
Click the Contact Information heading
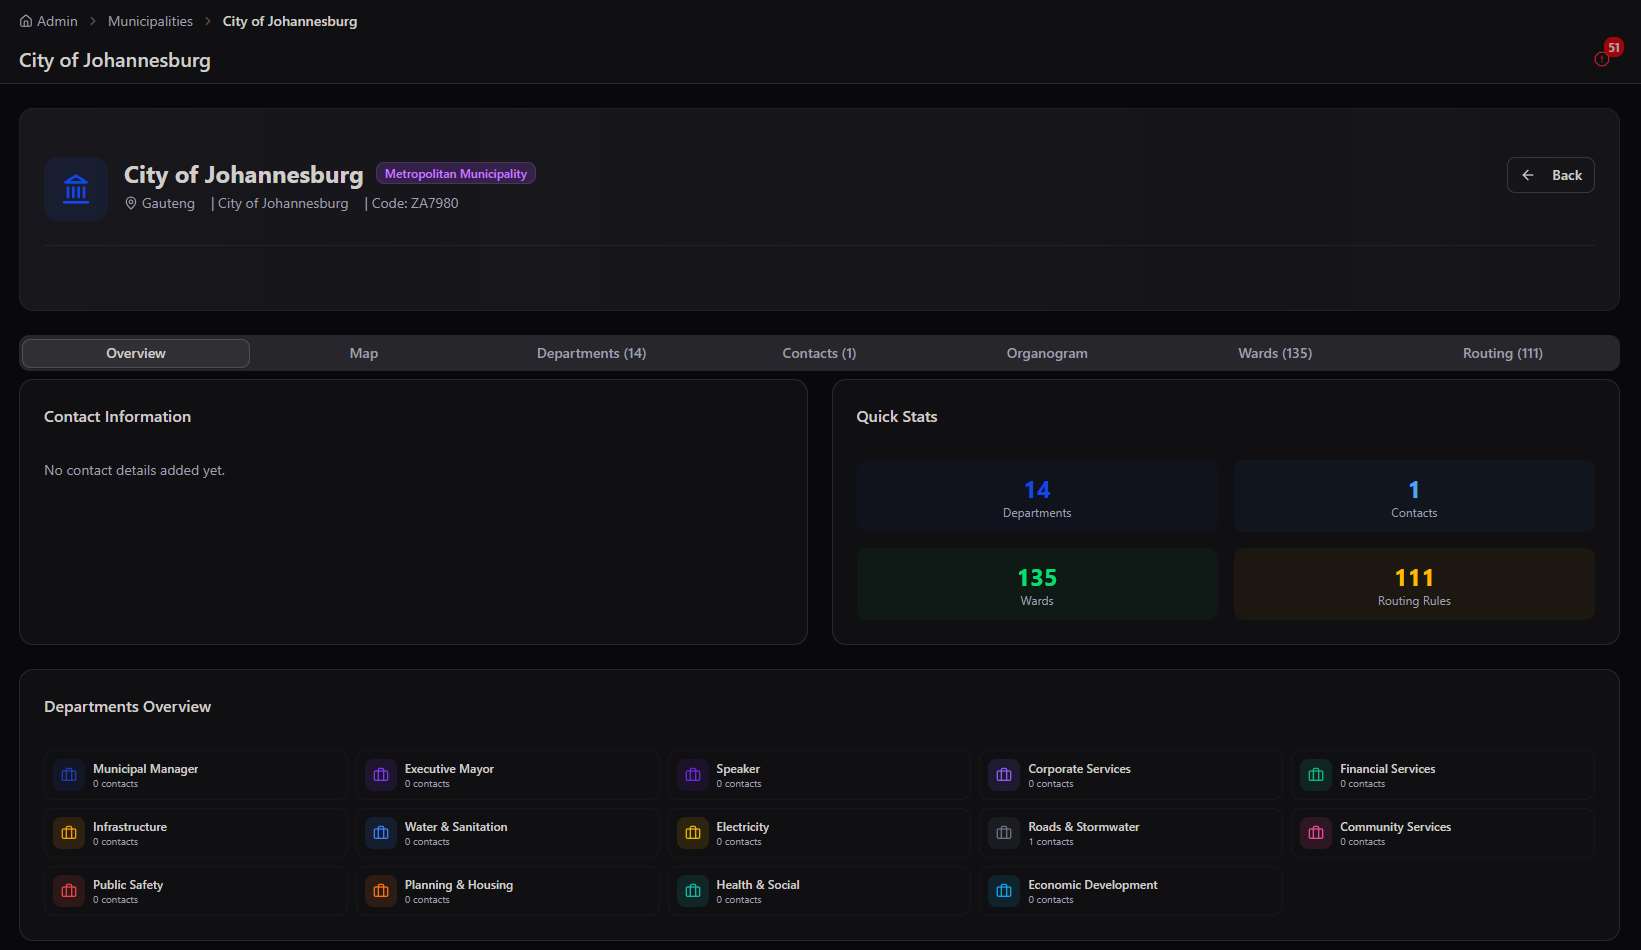(117, 417)
